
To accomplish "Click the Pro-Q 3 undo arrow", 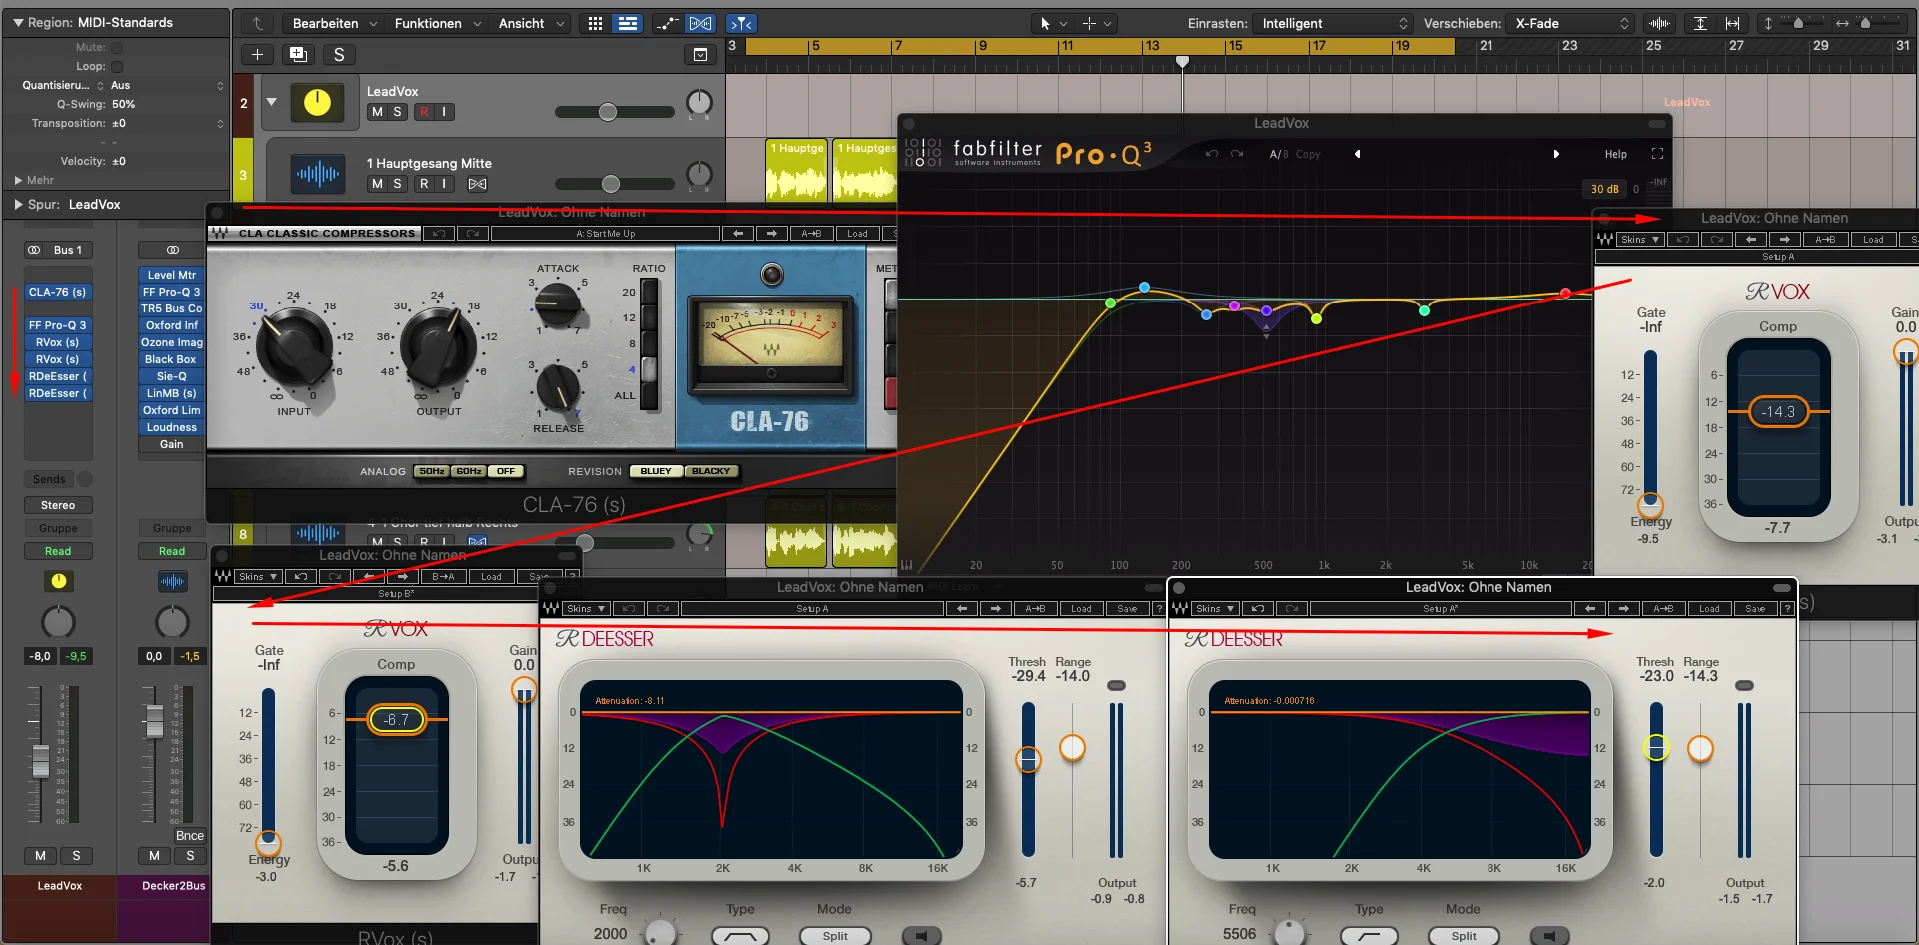I will [x=1212, y=154].
